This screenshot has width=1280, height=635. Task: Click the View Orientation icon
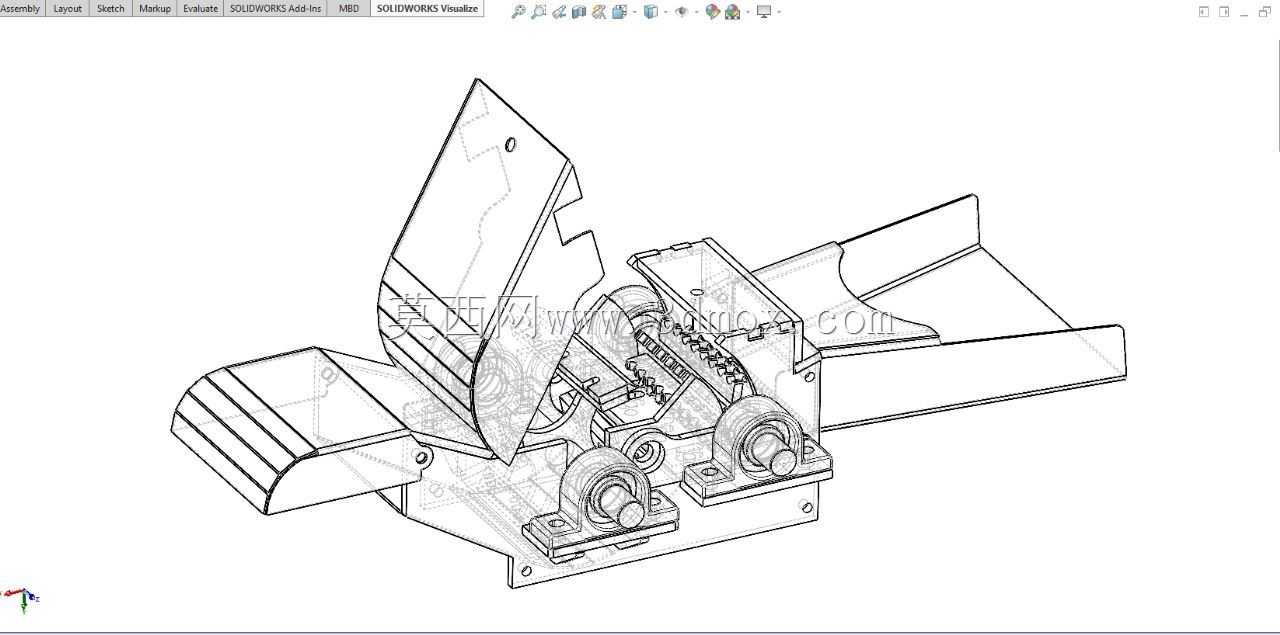click(x=619, y=12)
